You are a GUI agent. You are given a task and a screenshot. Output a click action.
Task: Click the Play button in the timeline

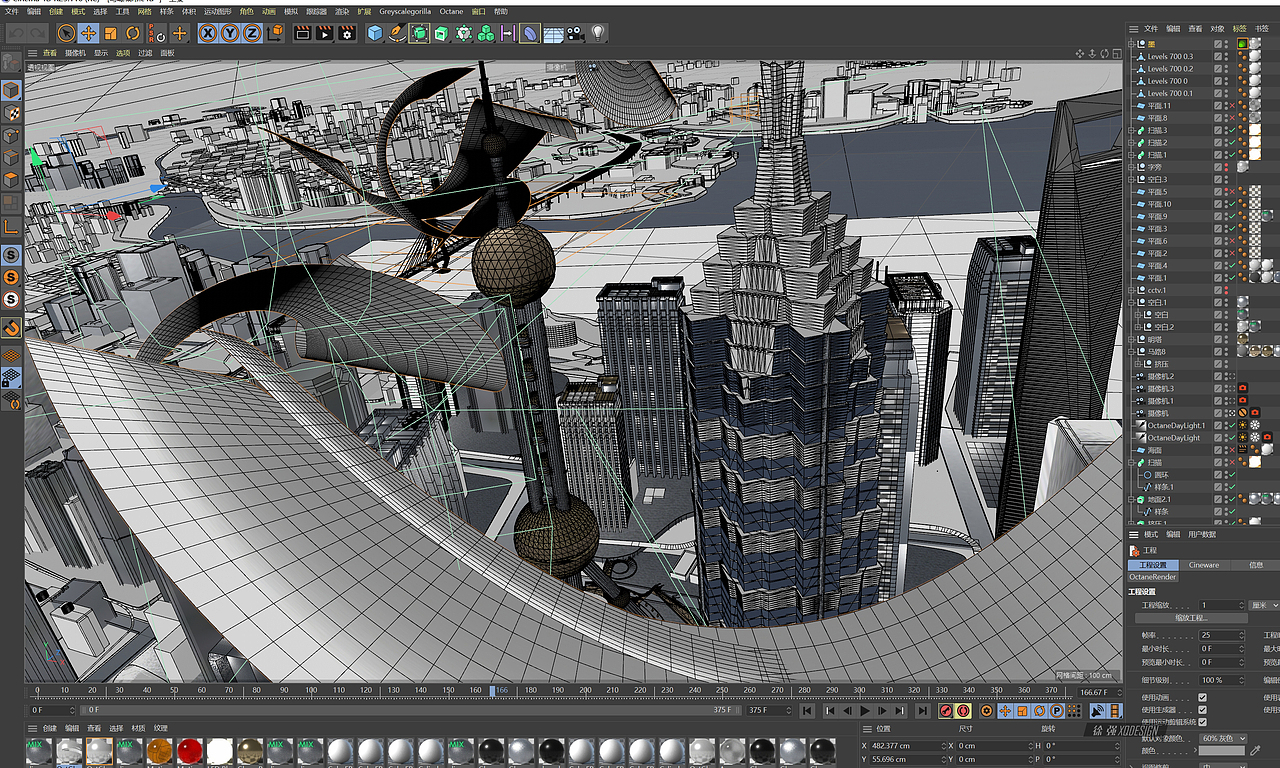(865, 711)
